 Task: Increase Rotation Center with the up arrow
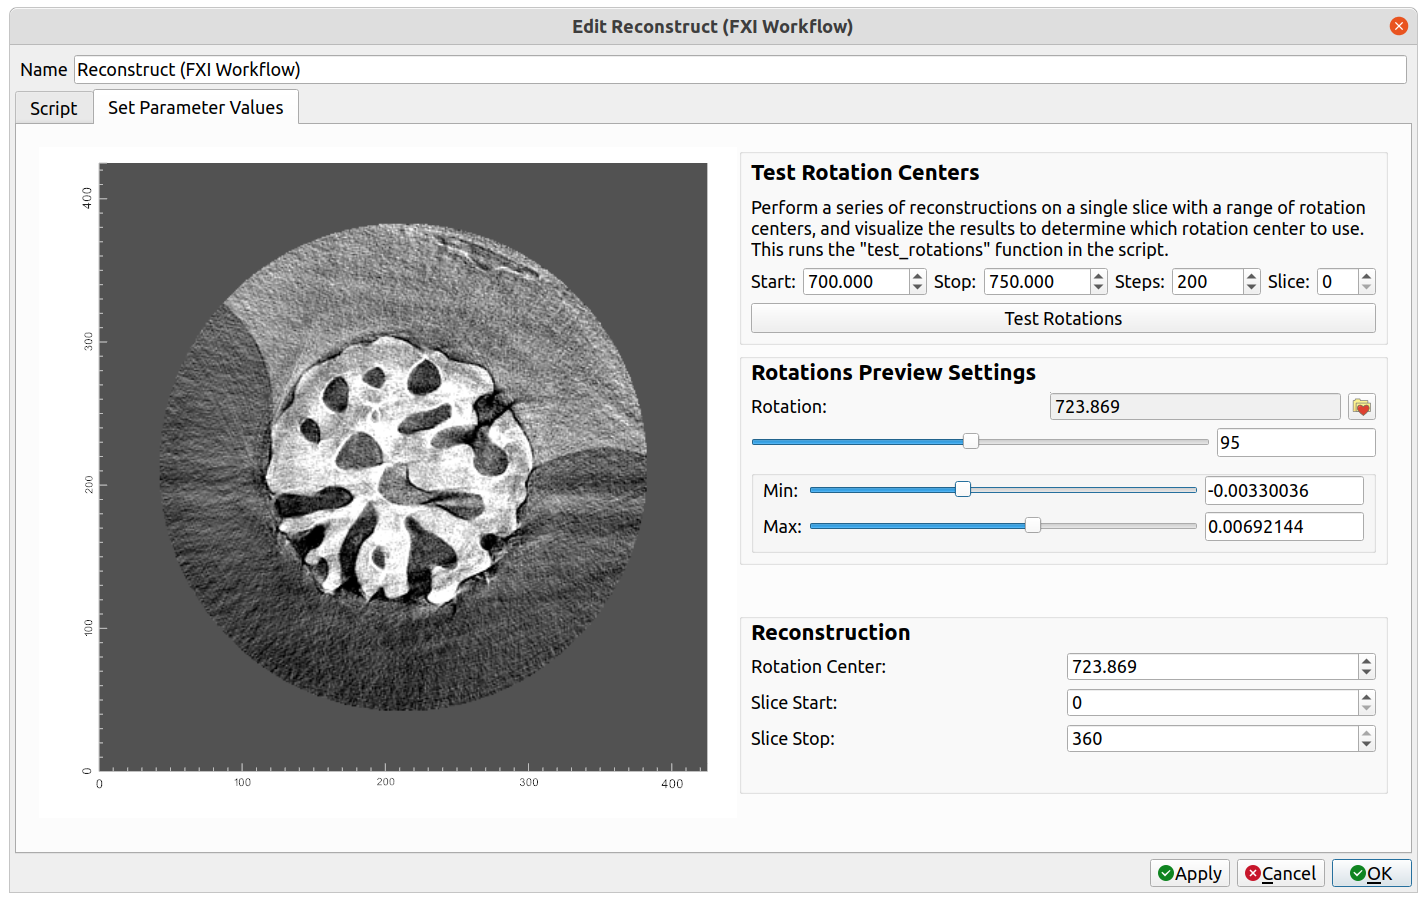tap(1367, 661)
